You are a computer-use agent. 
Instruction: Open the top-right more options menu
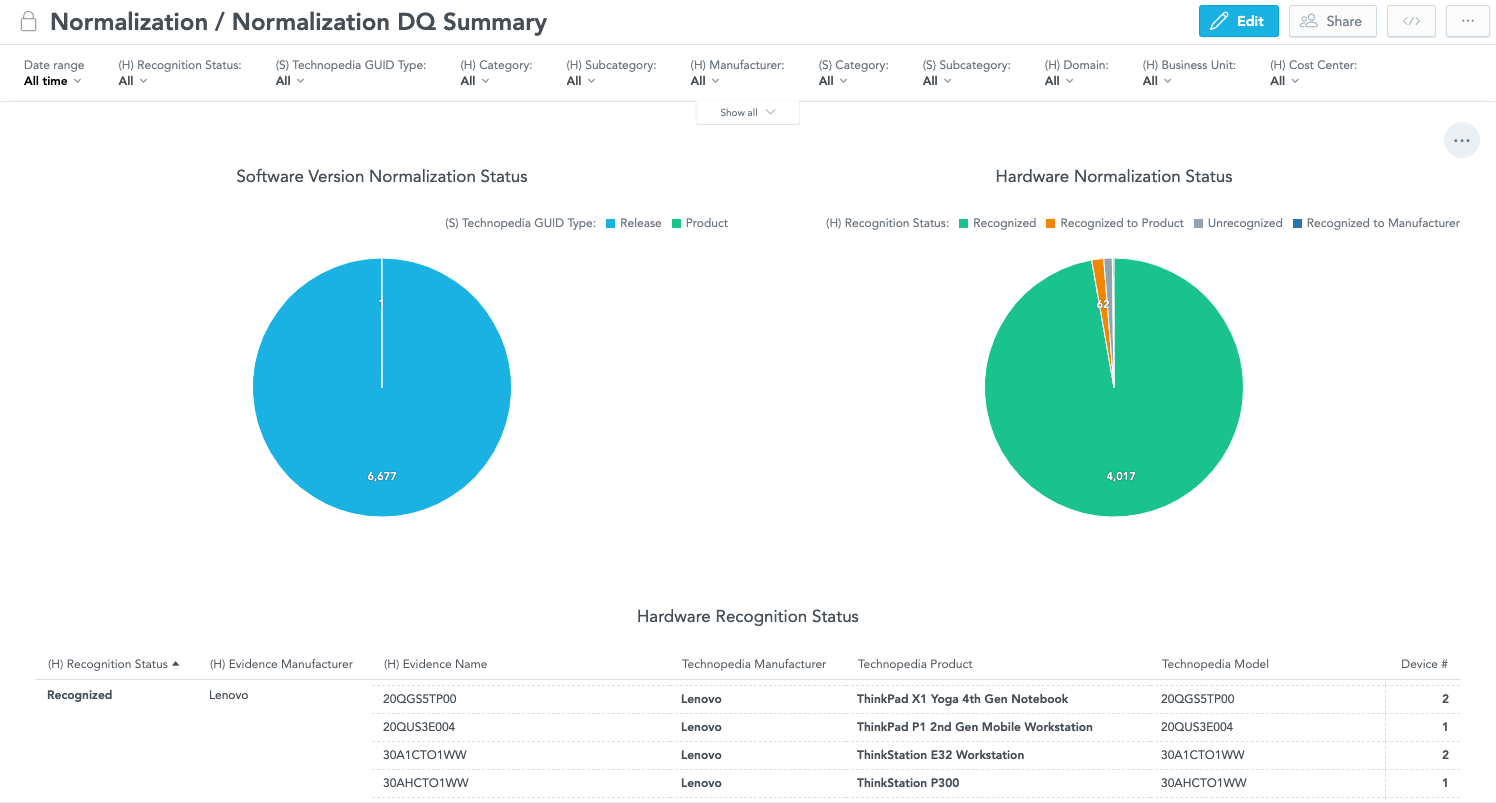tap(1467, 21)
